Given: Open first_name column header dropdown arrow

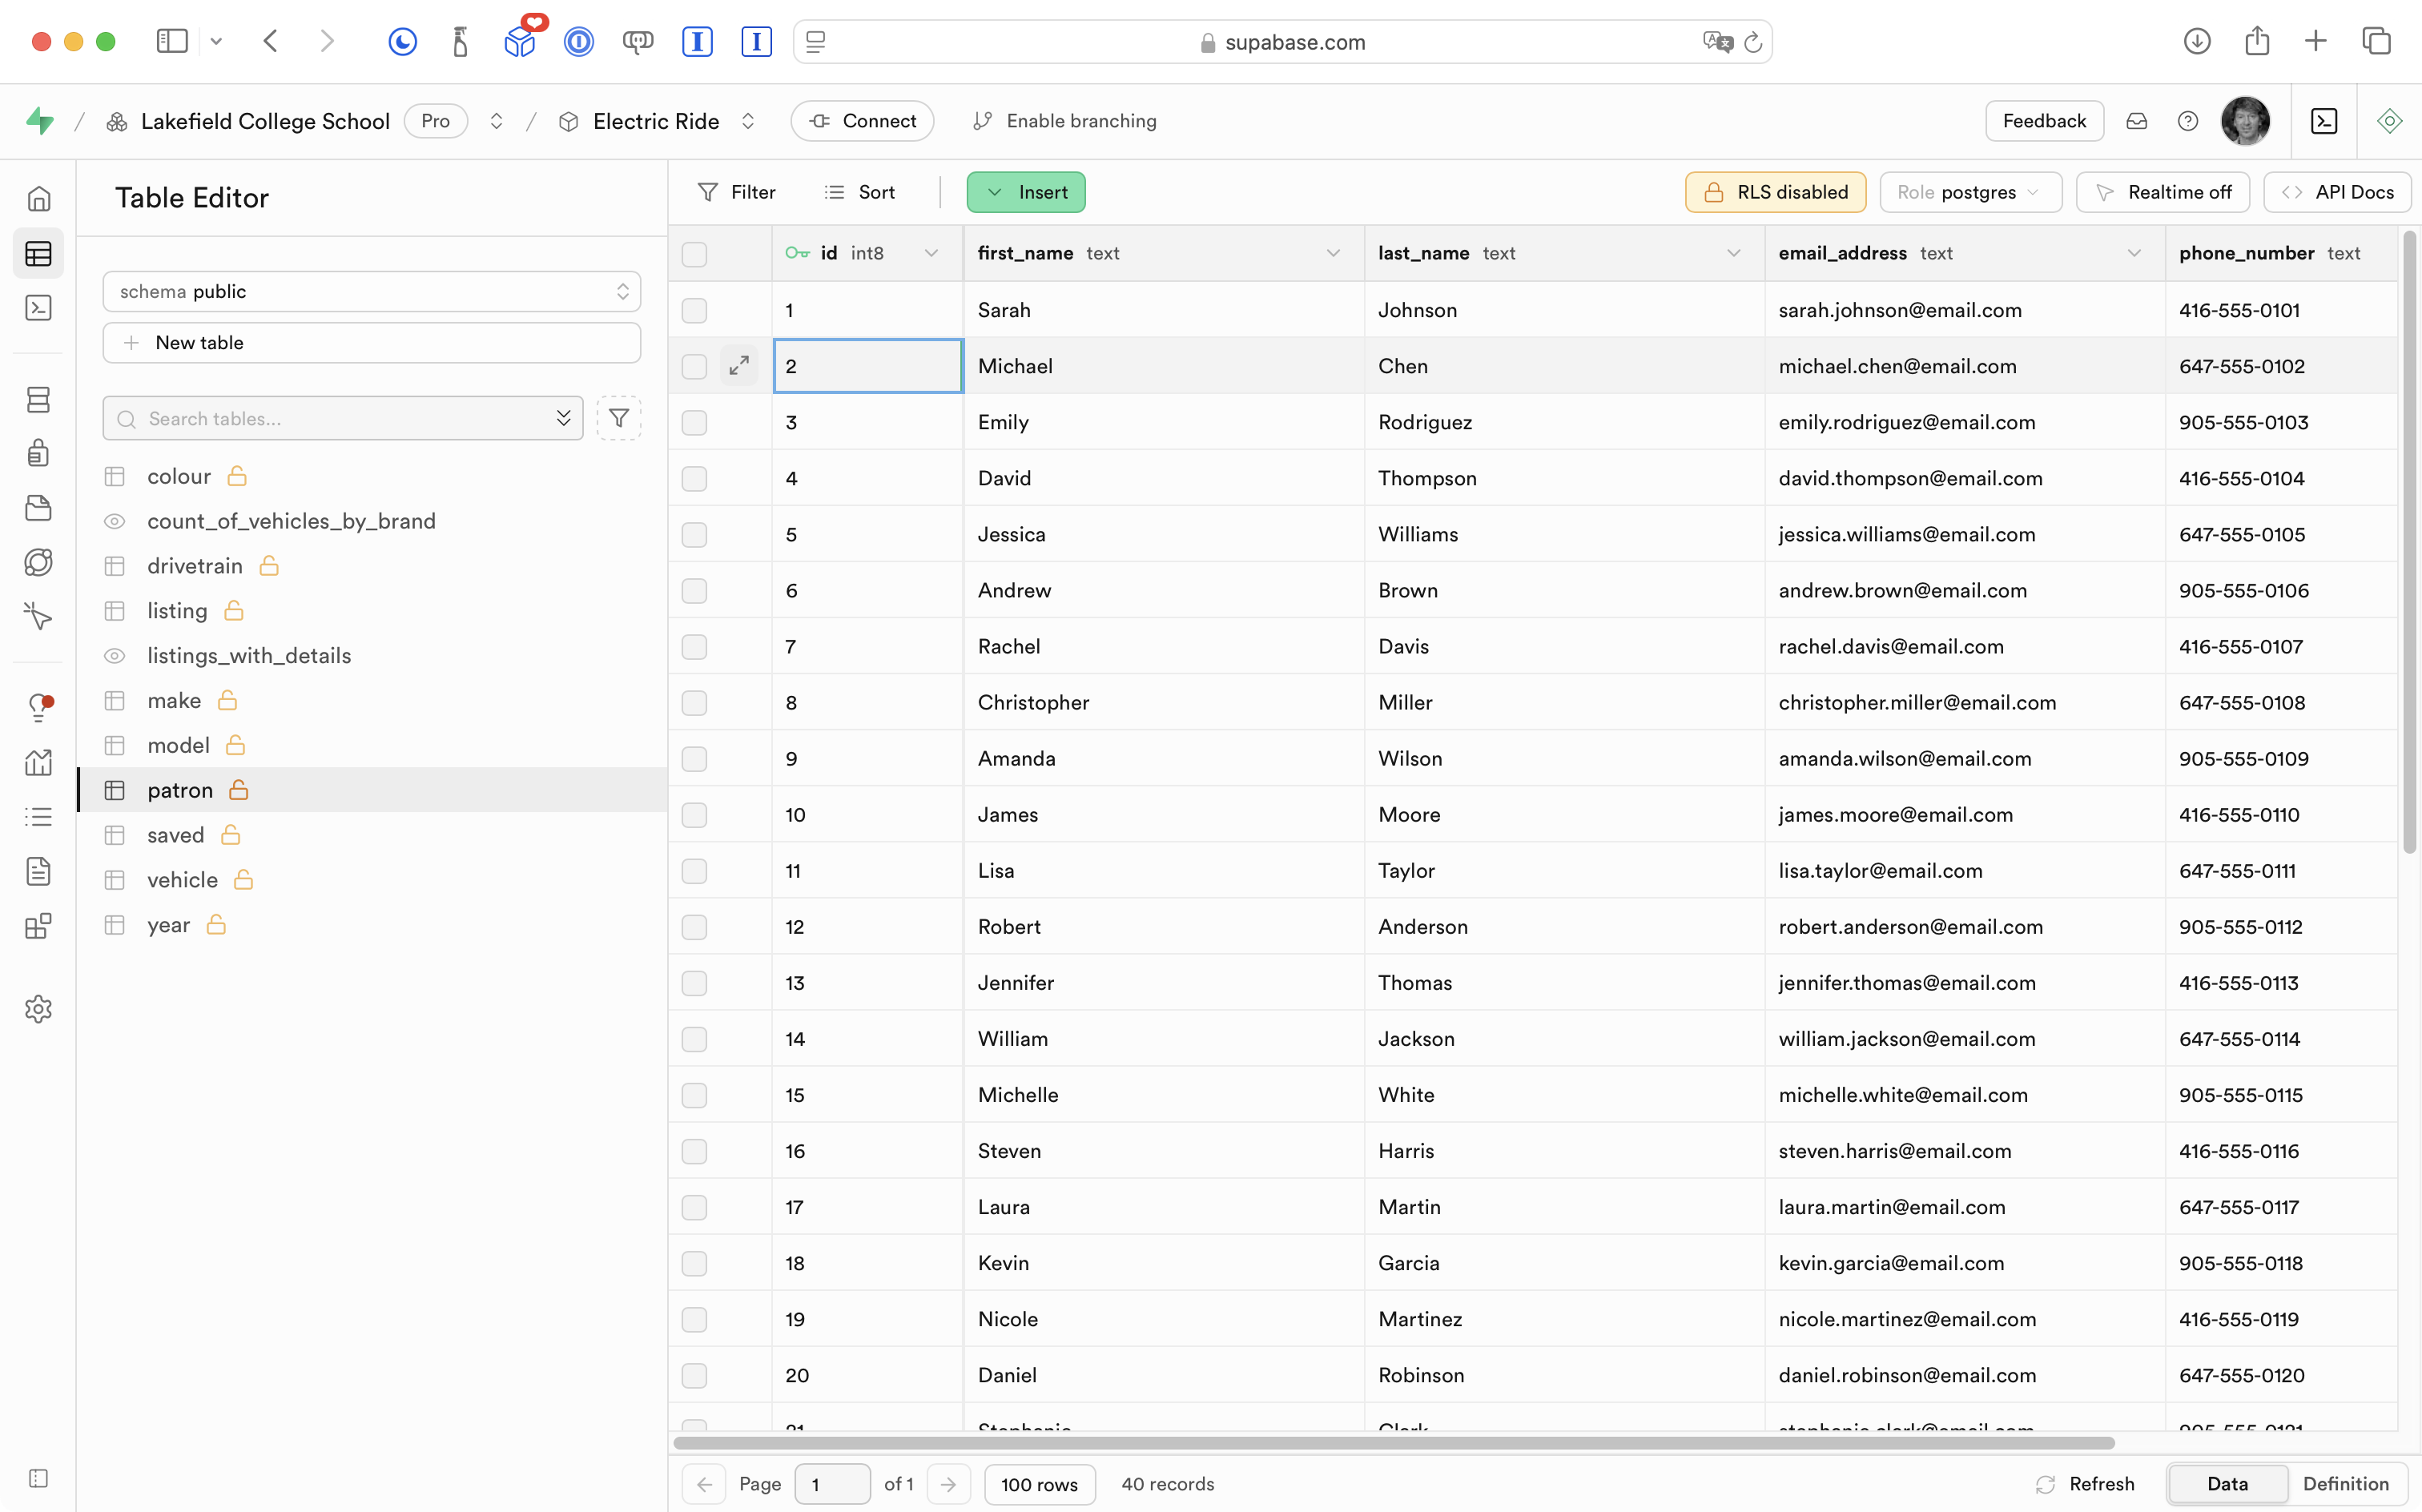Looking at the screenshot, I should [x=1333, y=253].
